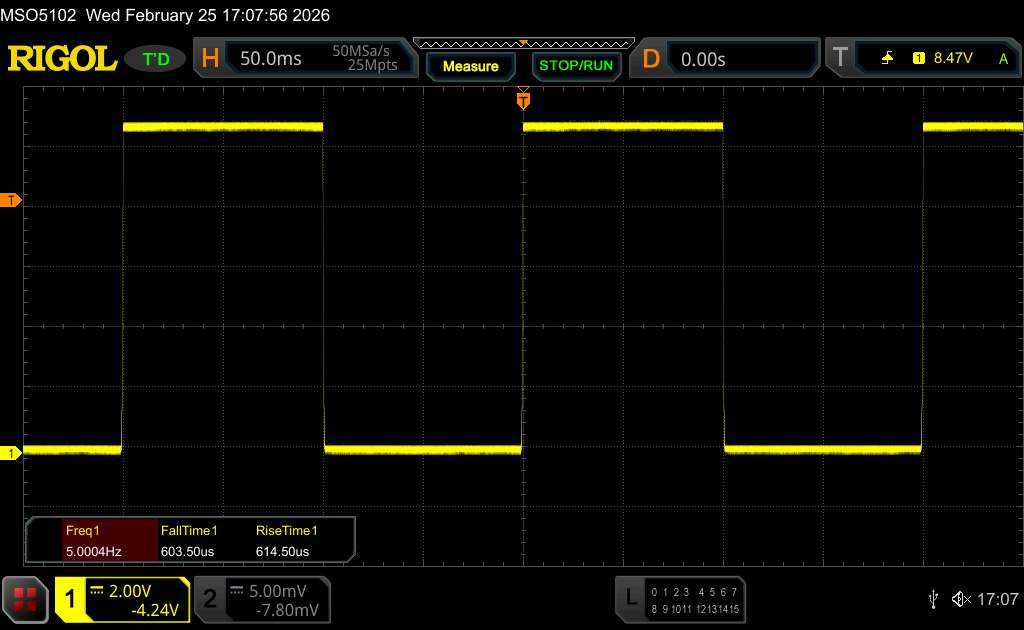Toggle the STOP/RUN acquisition button
Viewport: 1024px width, 630px height.
point(575,66)
